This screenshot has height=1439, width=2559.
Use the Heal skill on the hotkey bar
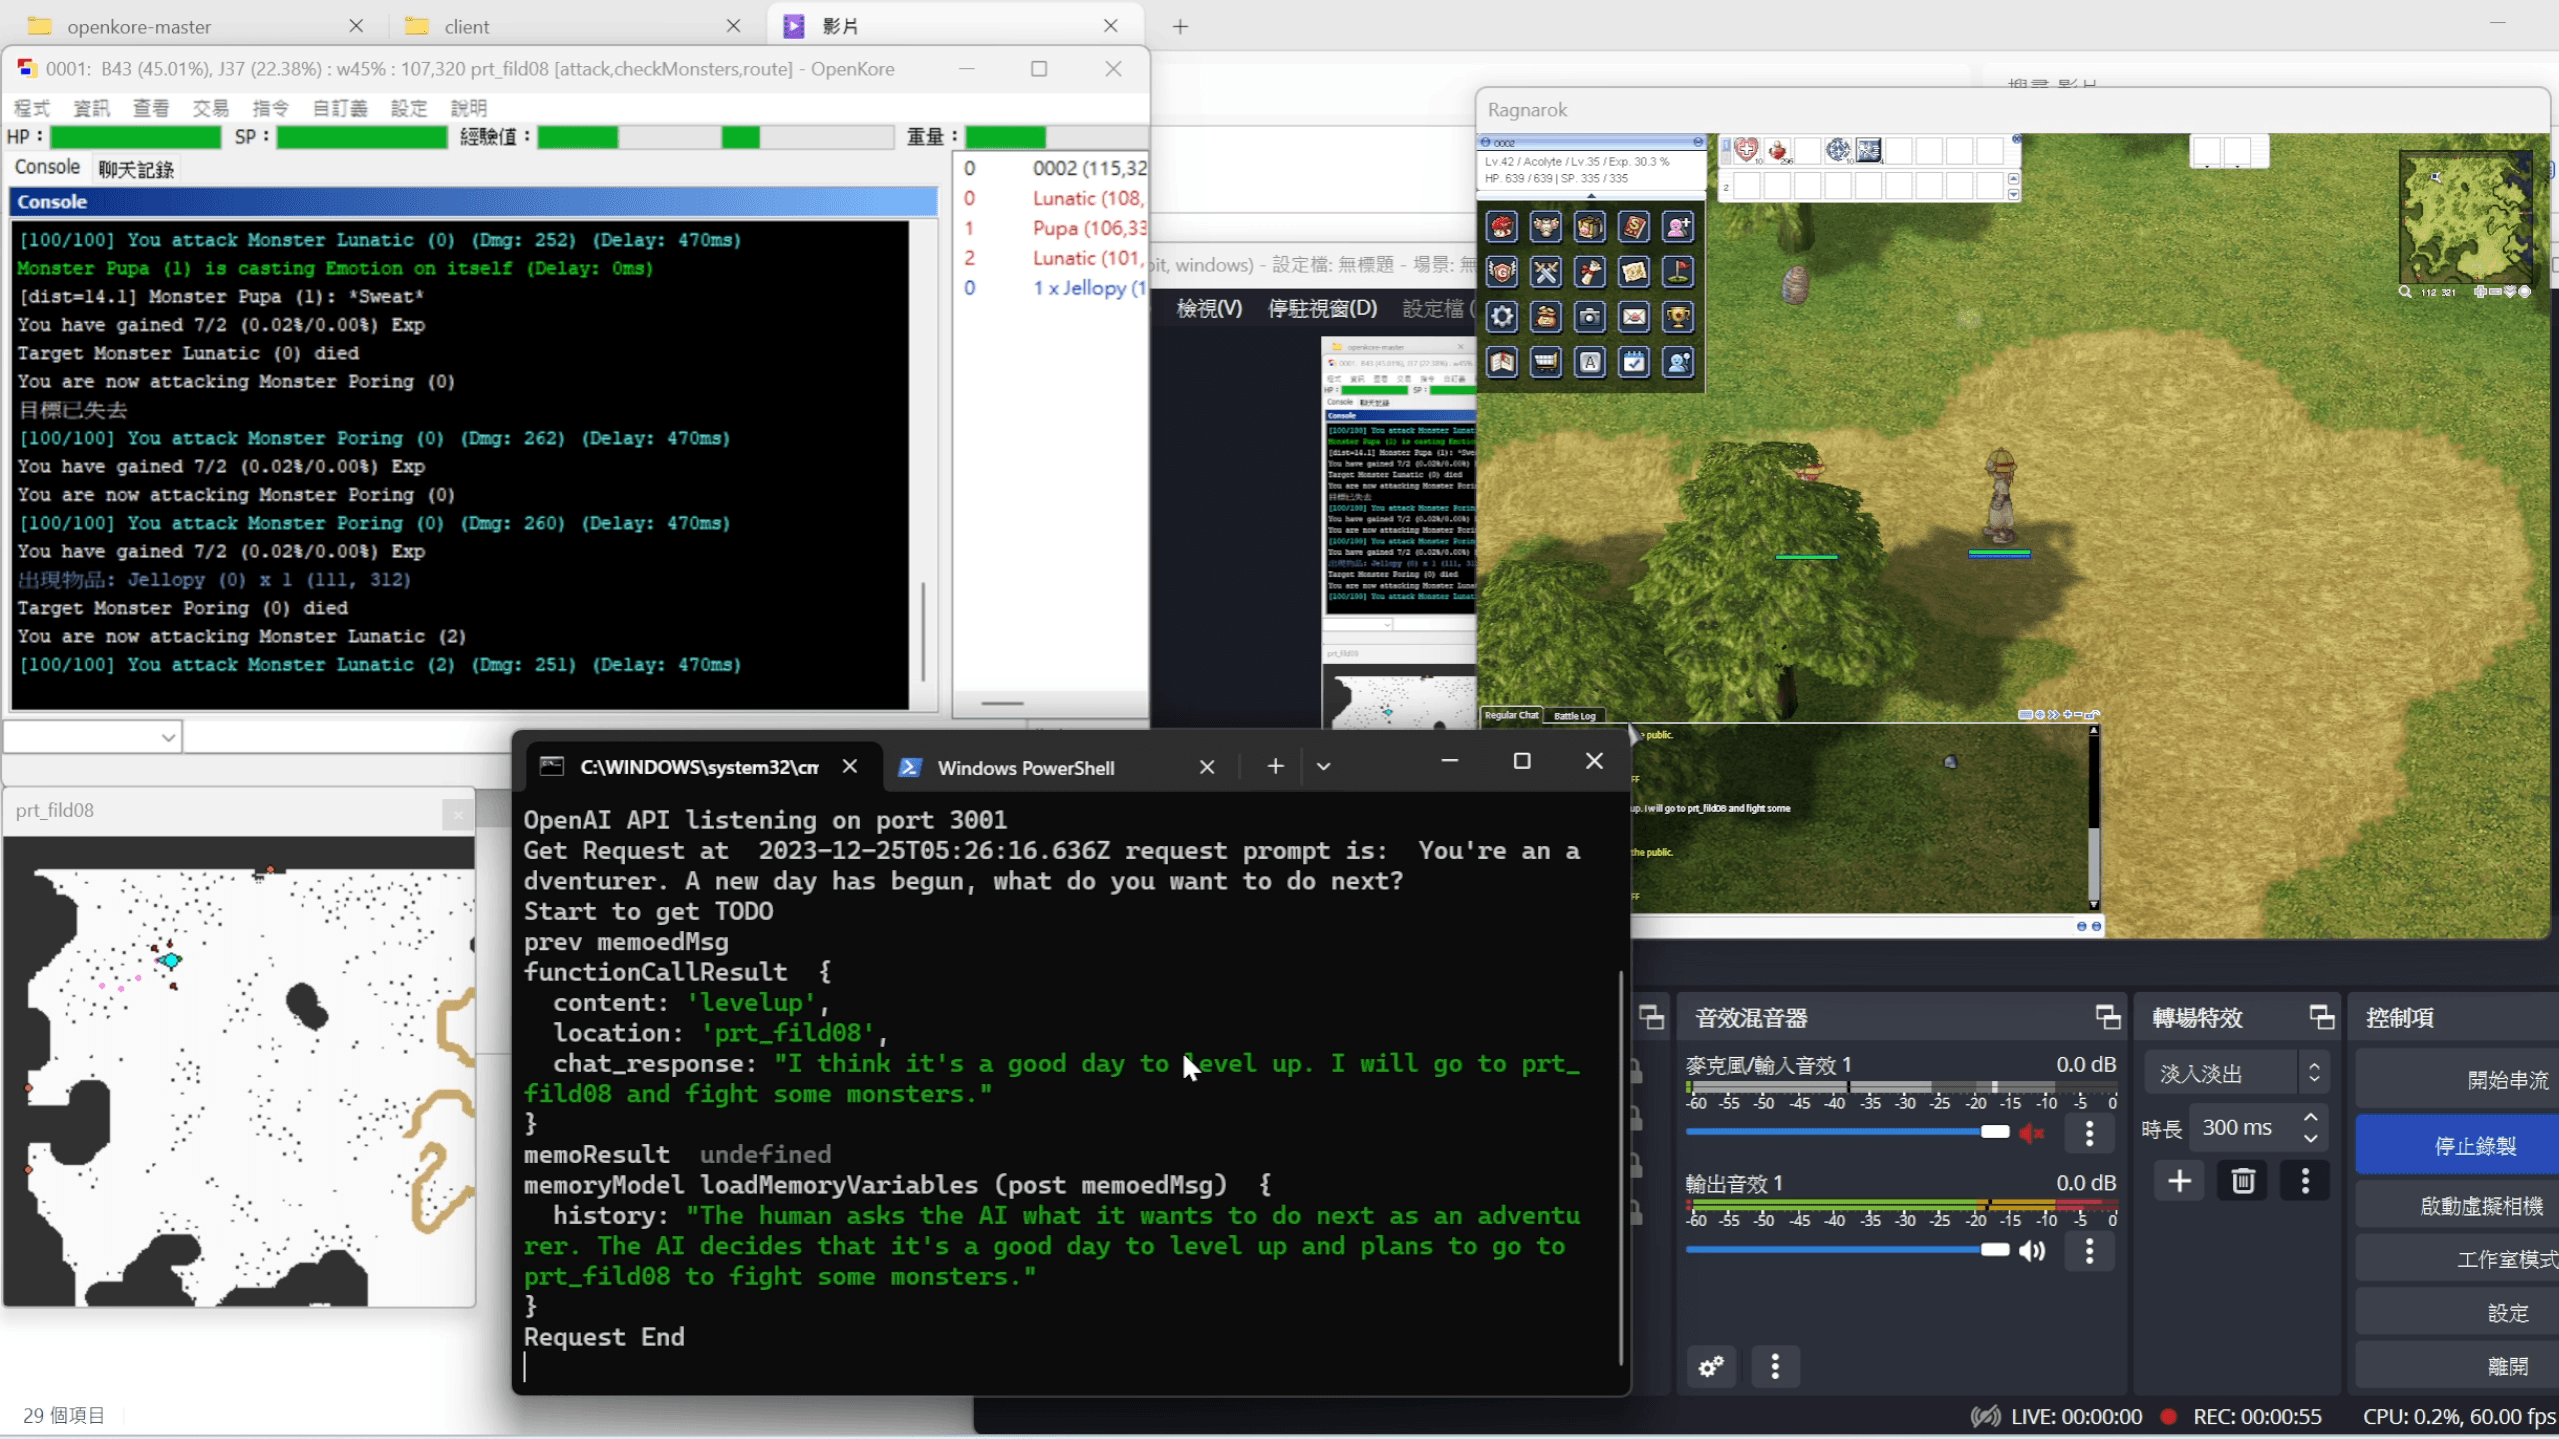(x=1747, y=151)
